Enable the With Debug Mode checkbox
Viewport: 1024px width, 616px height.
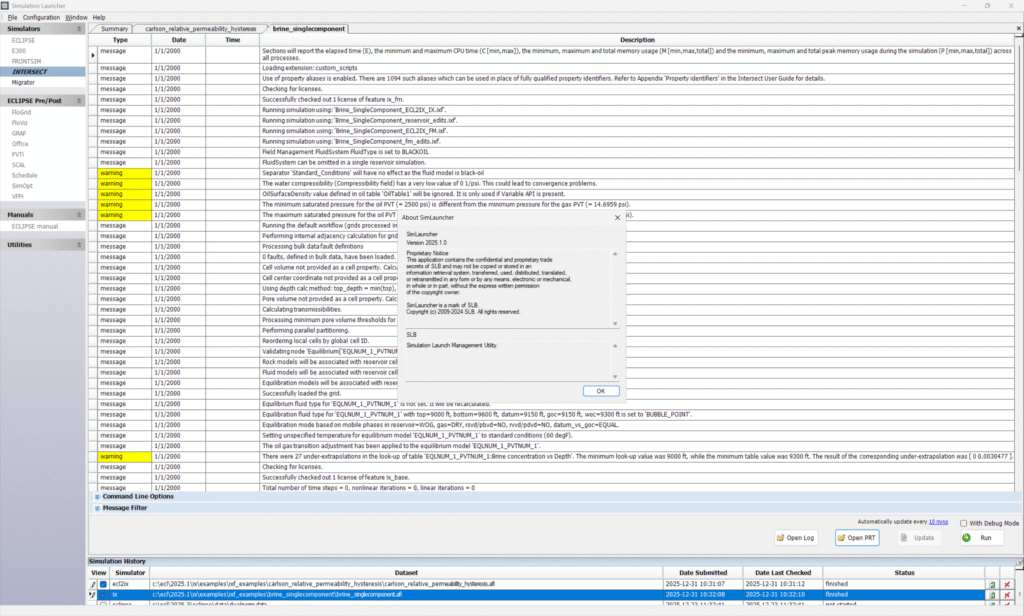click(962, 523)
